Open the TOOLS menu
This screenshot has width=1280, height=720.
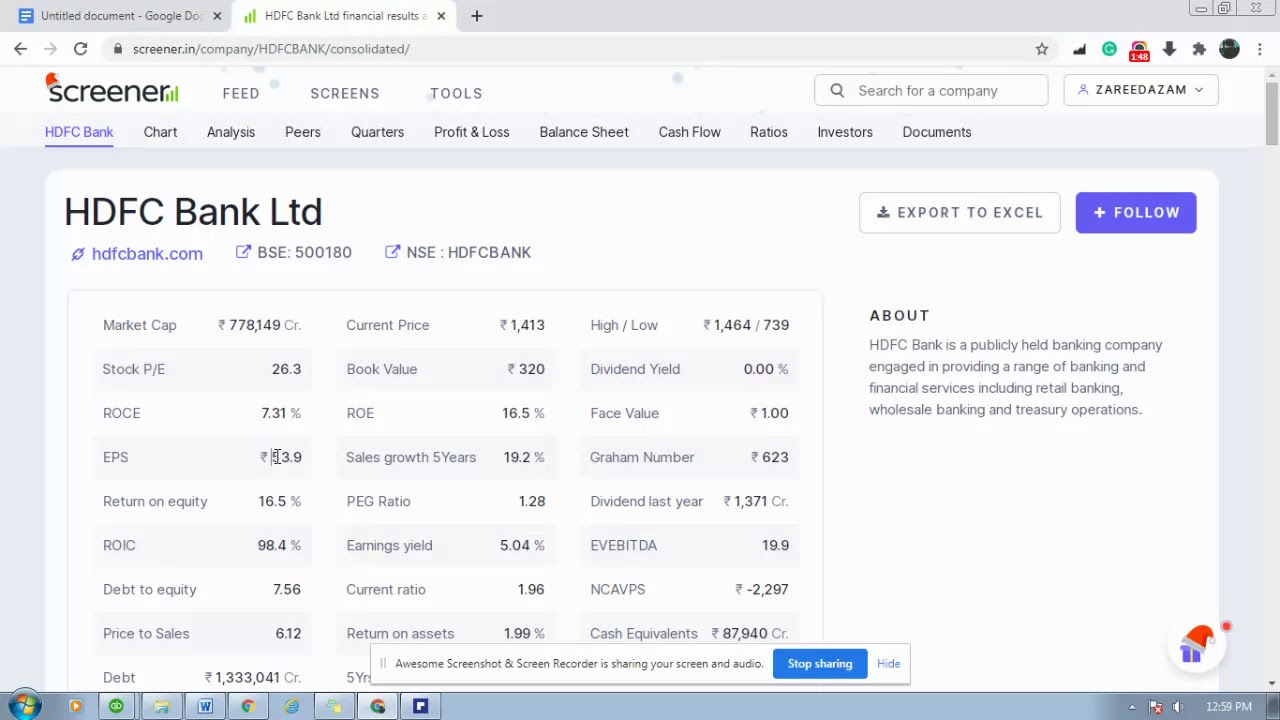point(456,93)
